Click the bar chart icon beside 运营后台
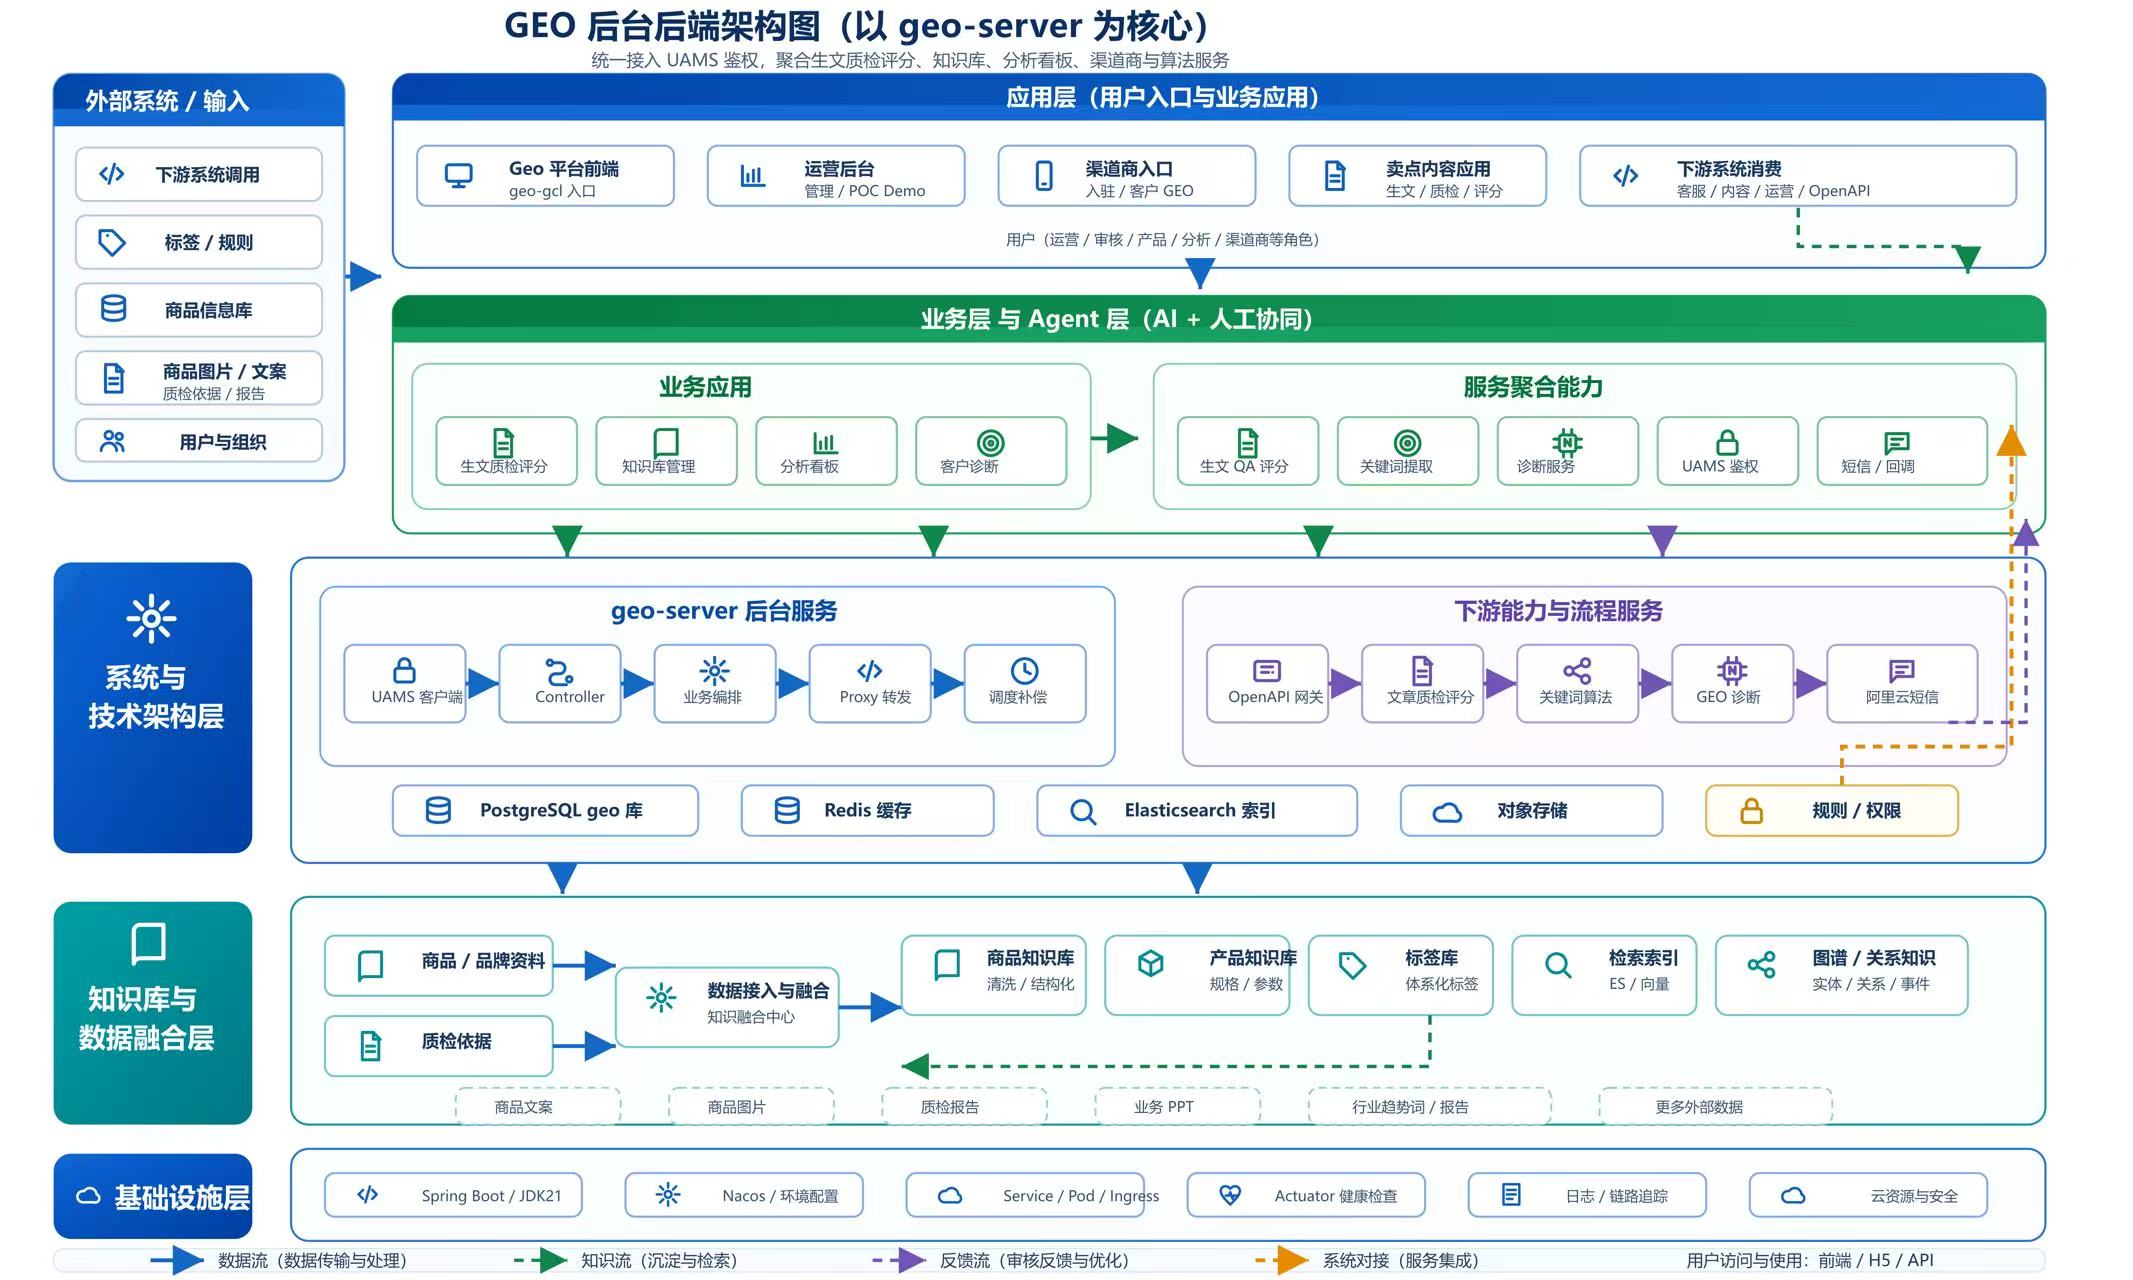The height and width of the screenshot is (1280, 2133). click(752, 176)
